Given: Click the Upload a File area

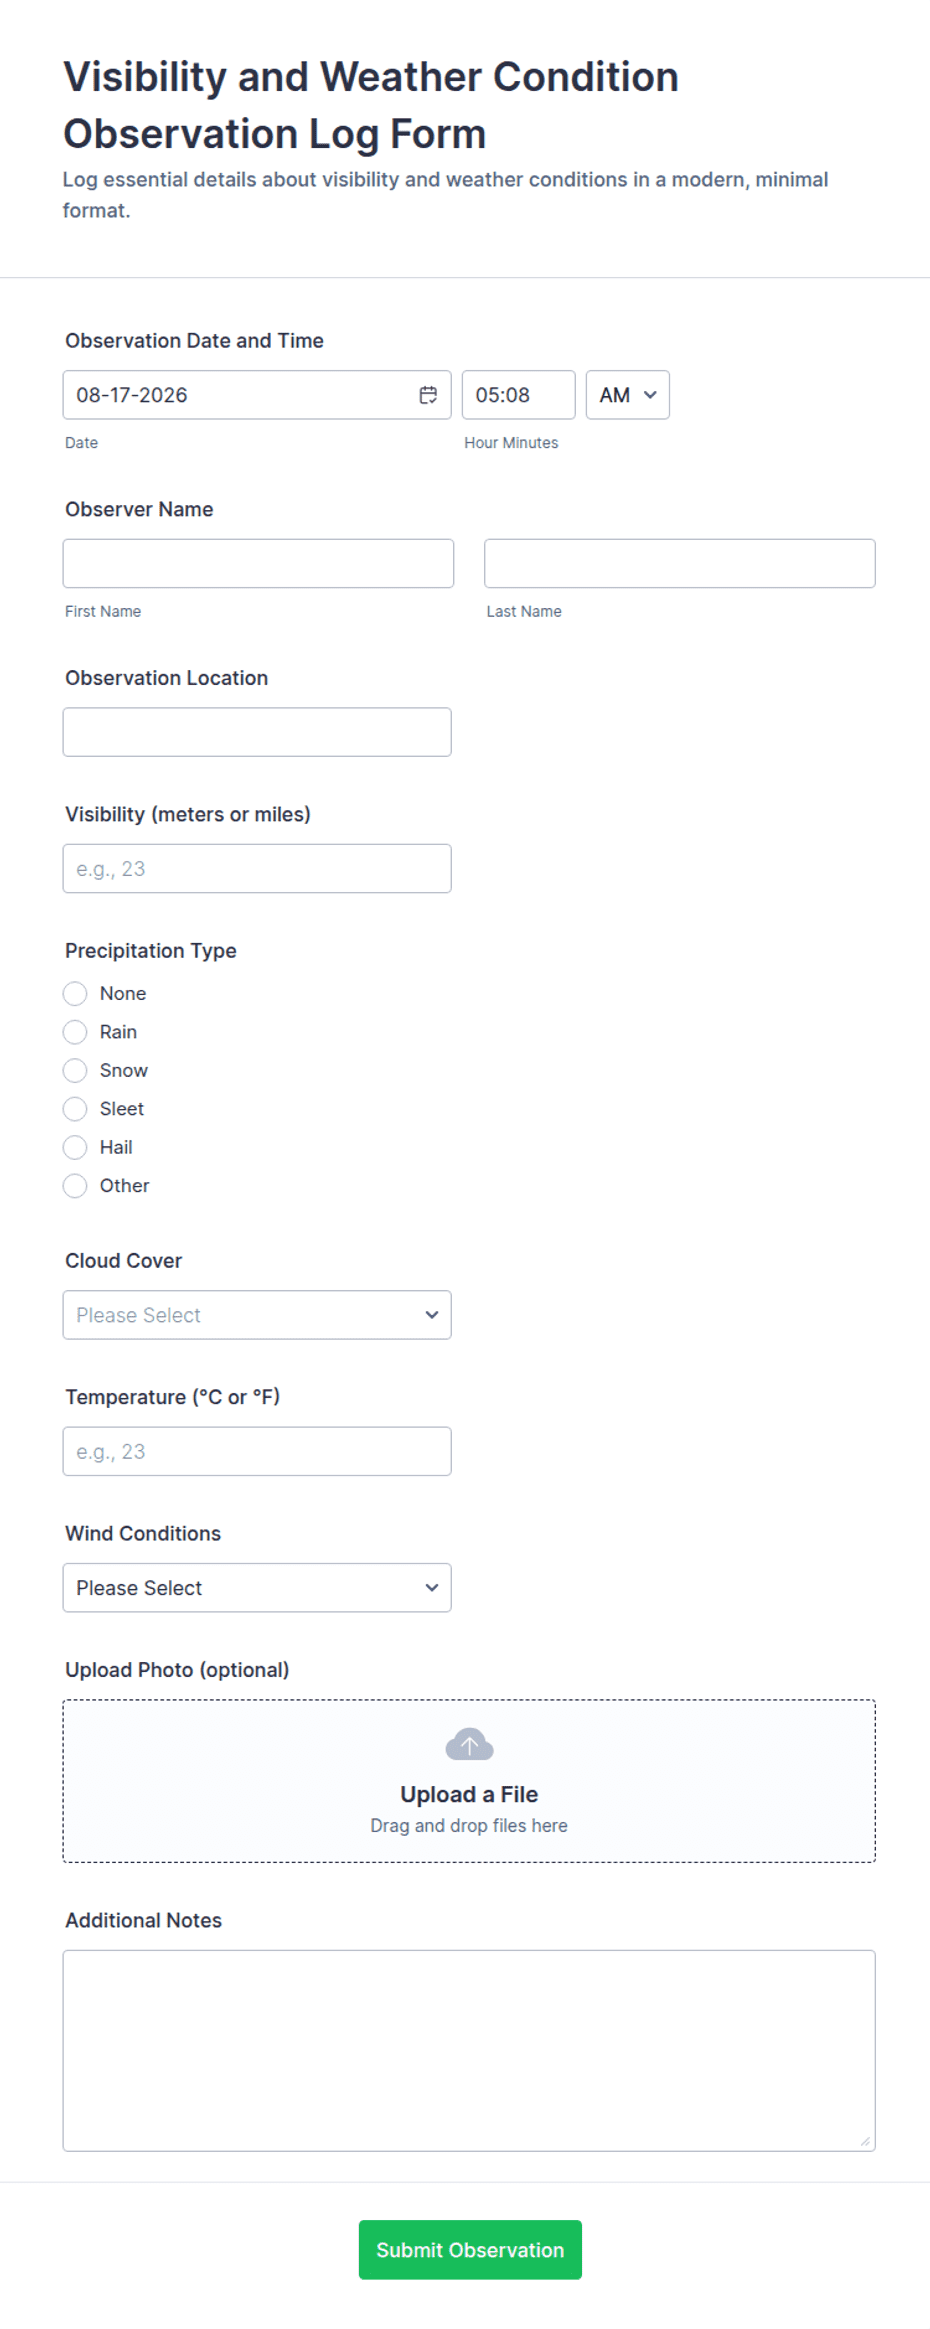Looking at the screenshot, I should coord(469,1781).
